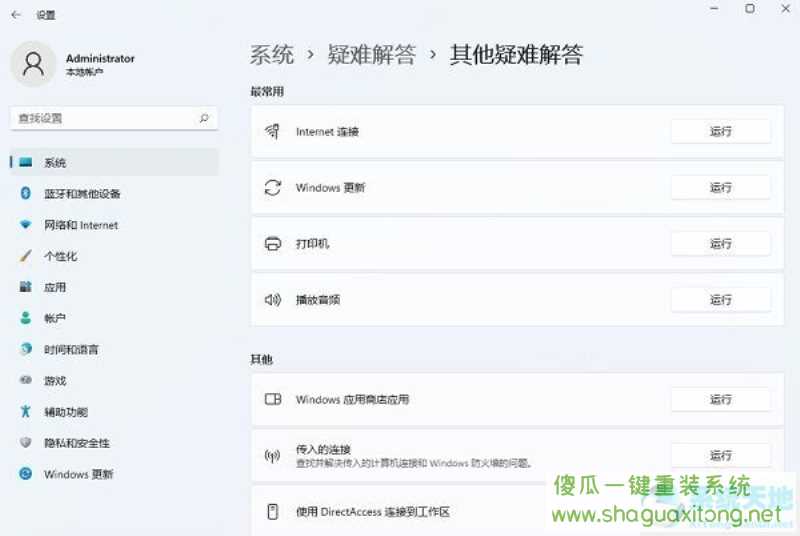Click the 其他 section heading
The width and height of the screenshot is (800, 536).
point(261,360)
